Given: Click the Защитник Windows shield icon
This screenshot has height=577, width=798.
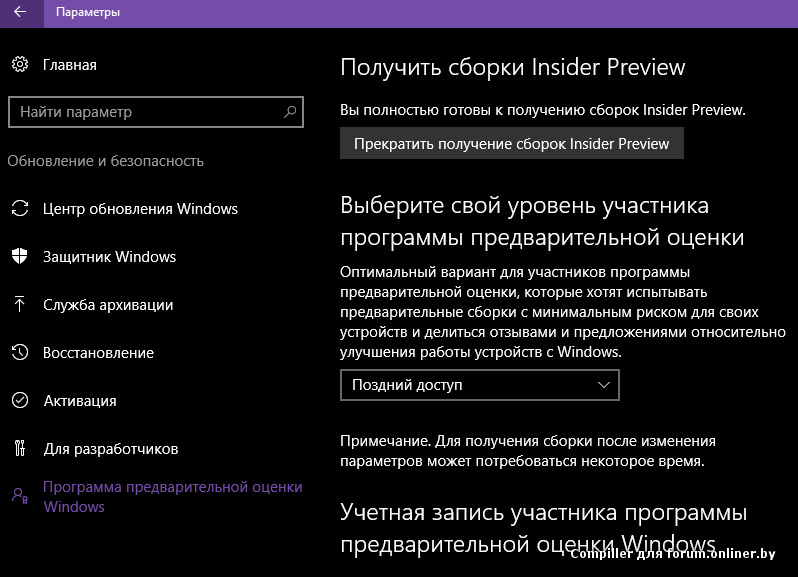Looking at the screenshot, I should [x=20, y=256].
